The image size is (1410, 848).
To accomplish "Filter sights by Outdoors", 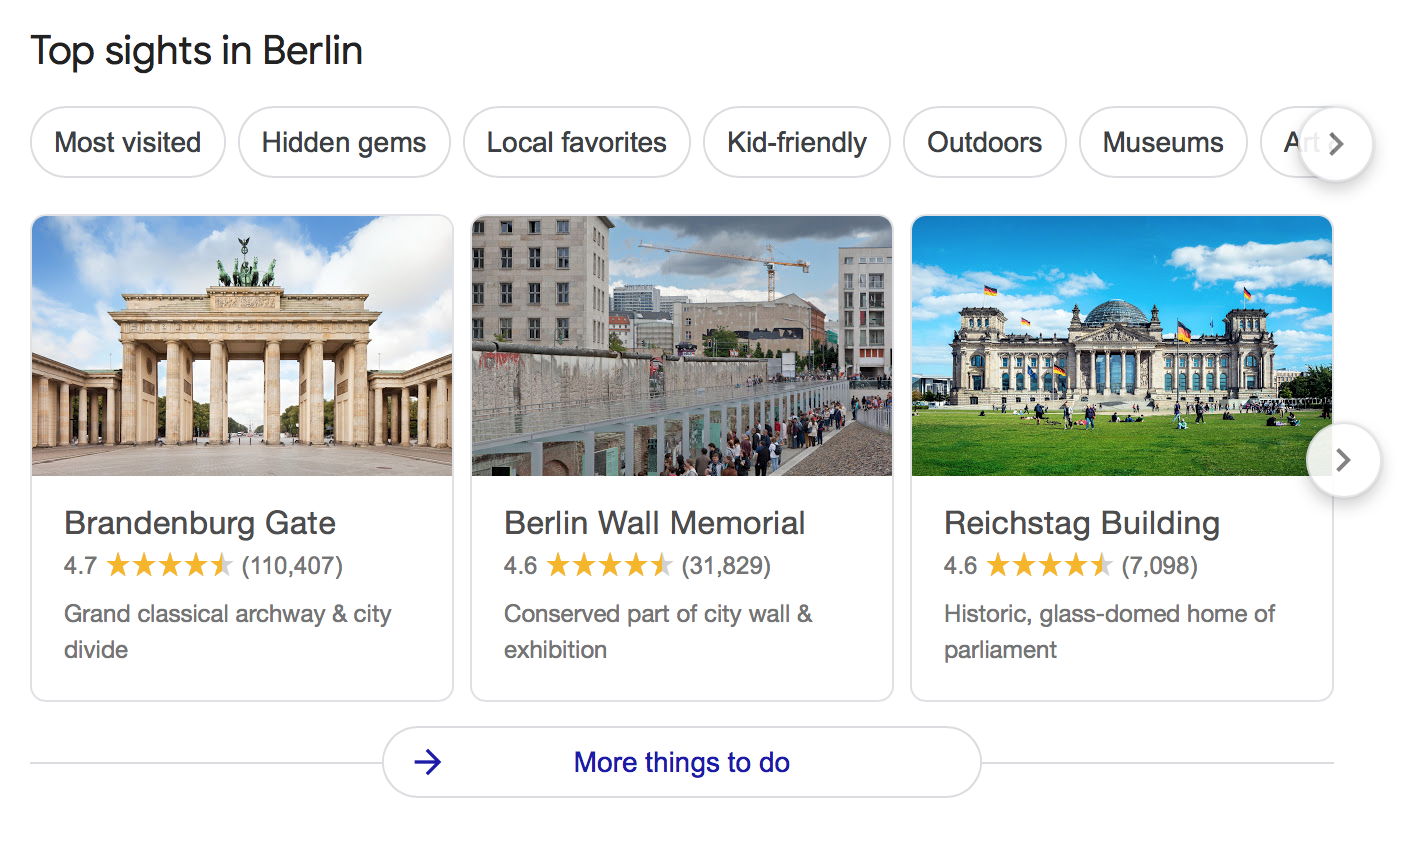I will pyautogui.click(x=985, y=142).
